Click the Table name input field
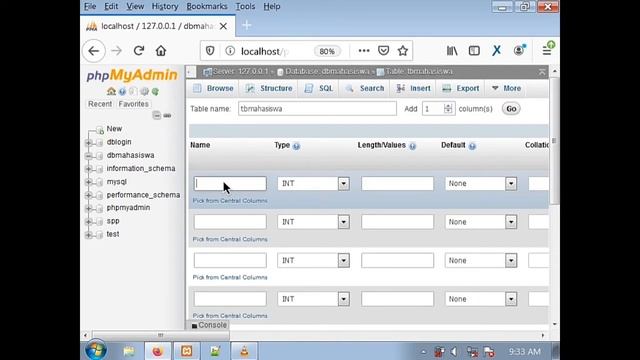The width and height of the screenshot is (640, 360). (x=317, y=109)
